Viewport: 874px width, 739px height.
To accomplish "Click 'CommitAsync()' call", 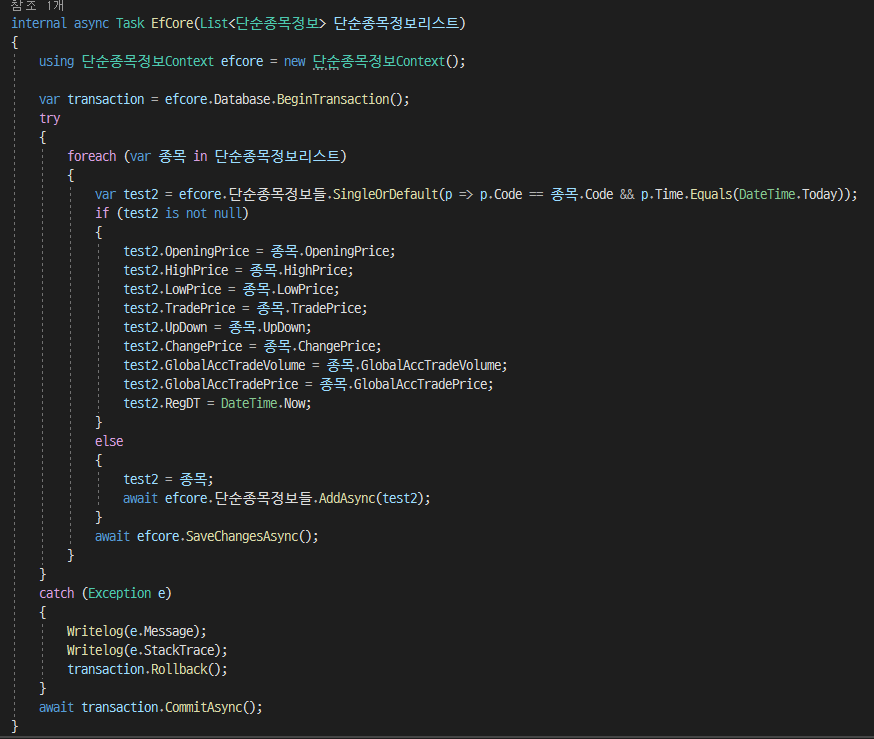I will 211,707.
